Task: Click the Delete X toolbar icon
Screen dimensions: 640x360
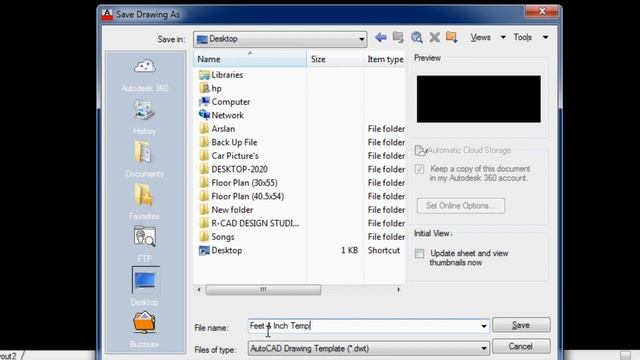Action: [434, 38]
